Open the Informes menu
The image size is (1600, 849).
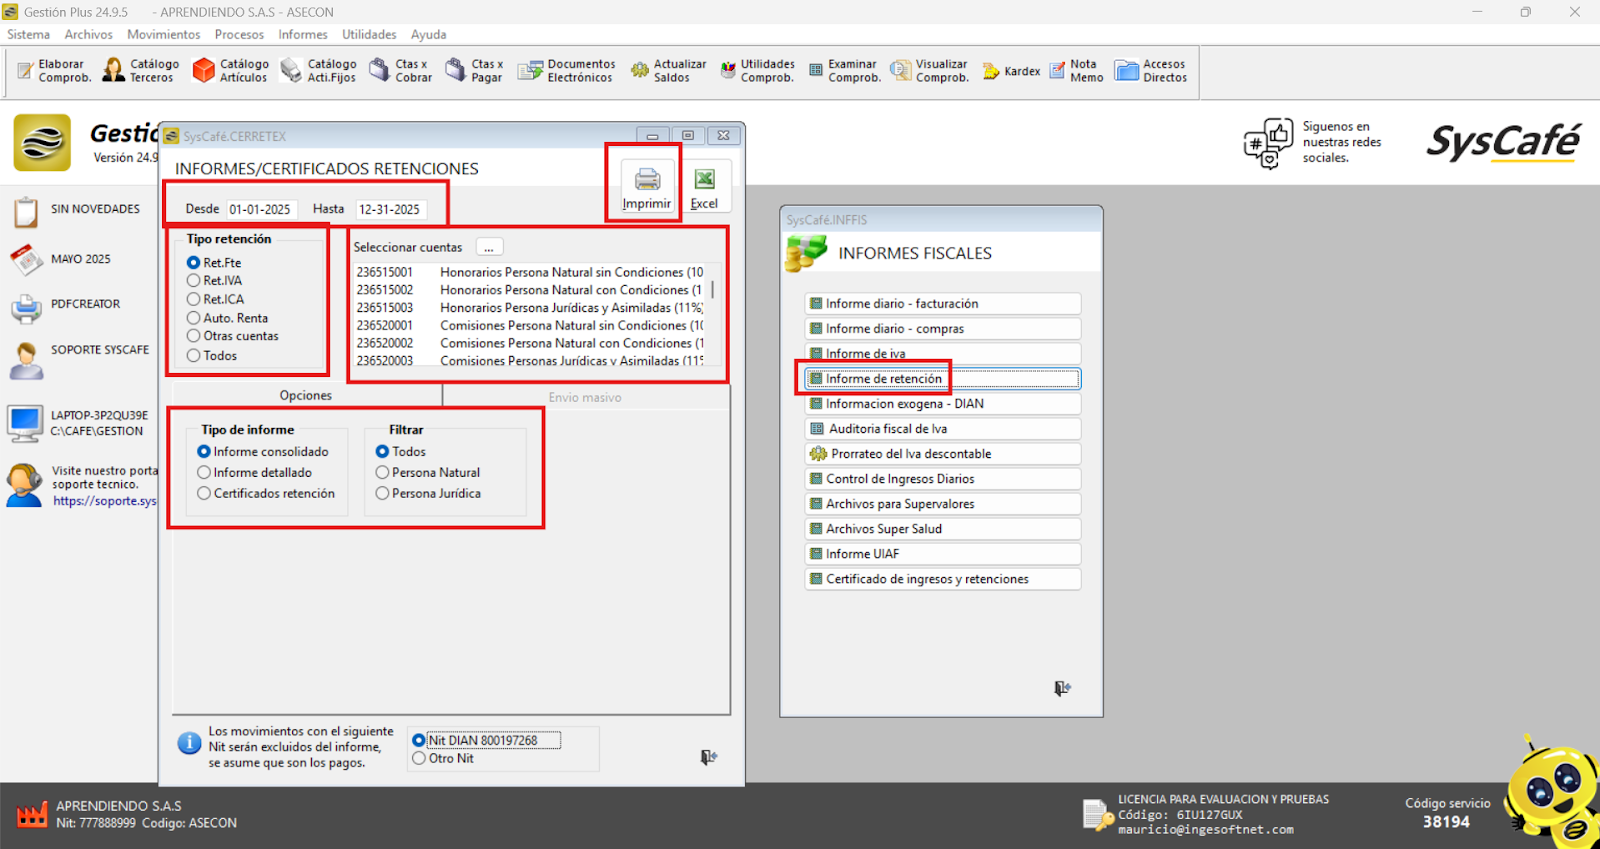(302, 34)
